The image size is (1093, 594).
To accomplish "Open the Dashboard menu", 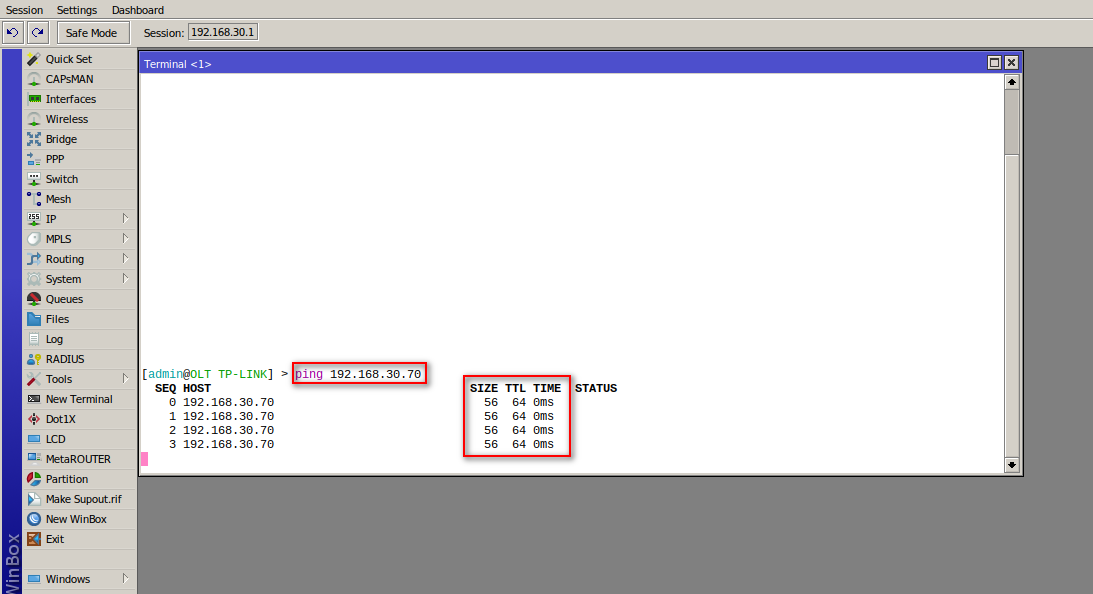I will point(137,10).
